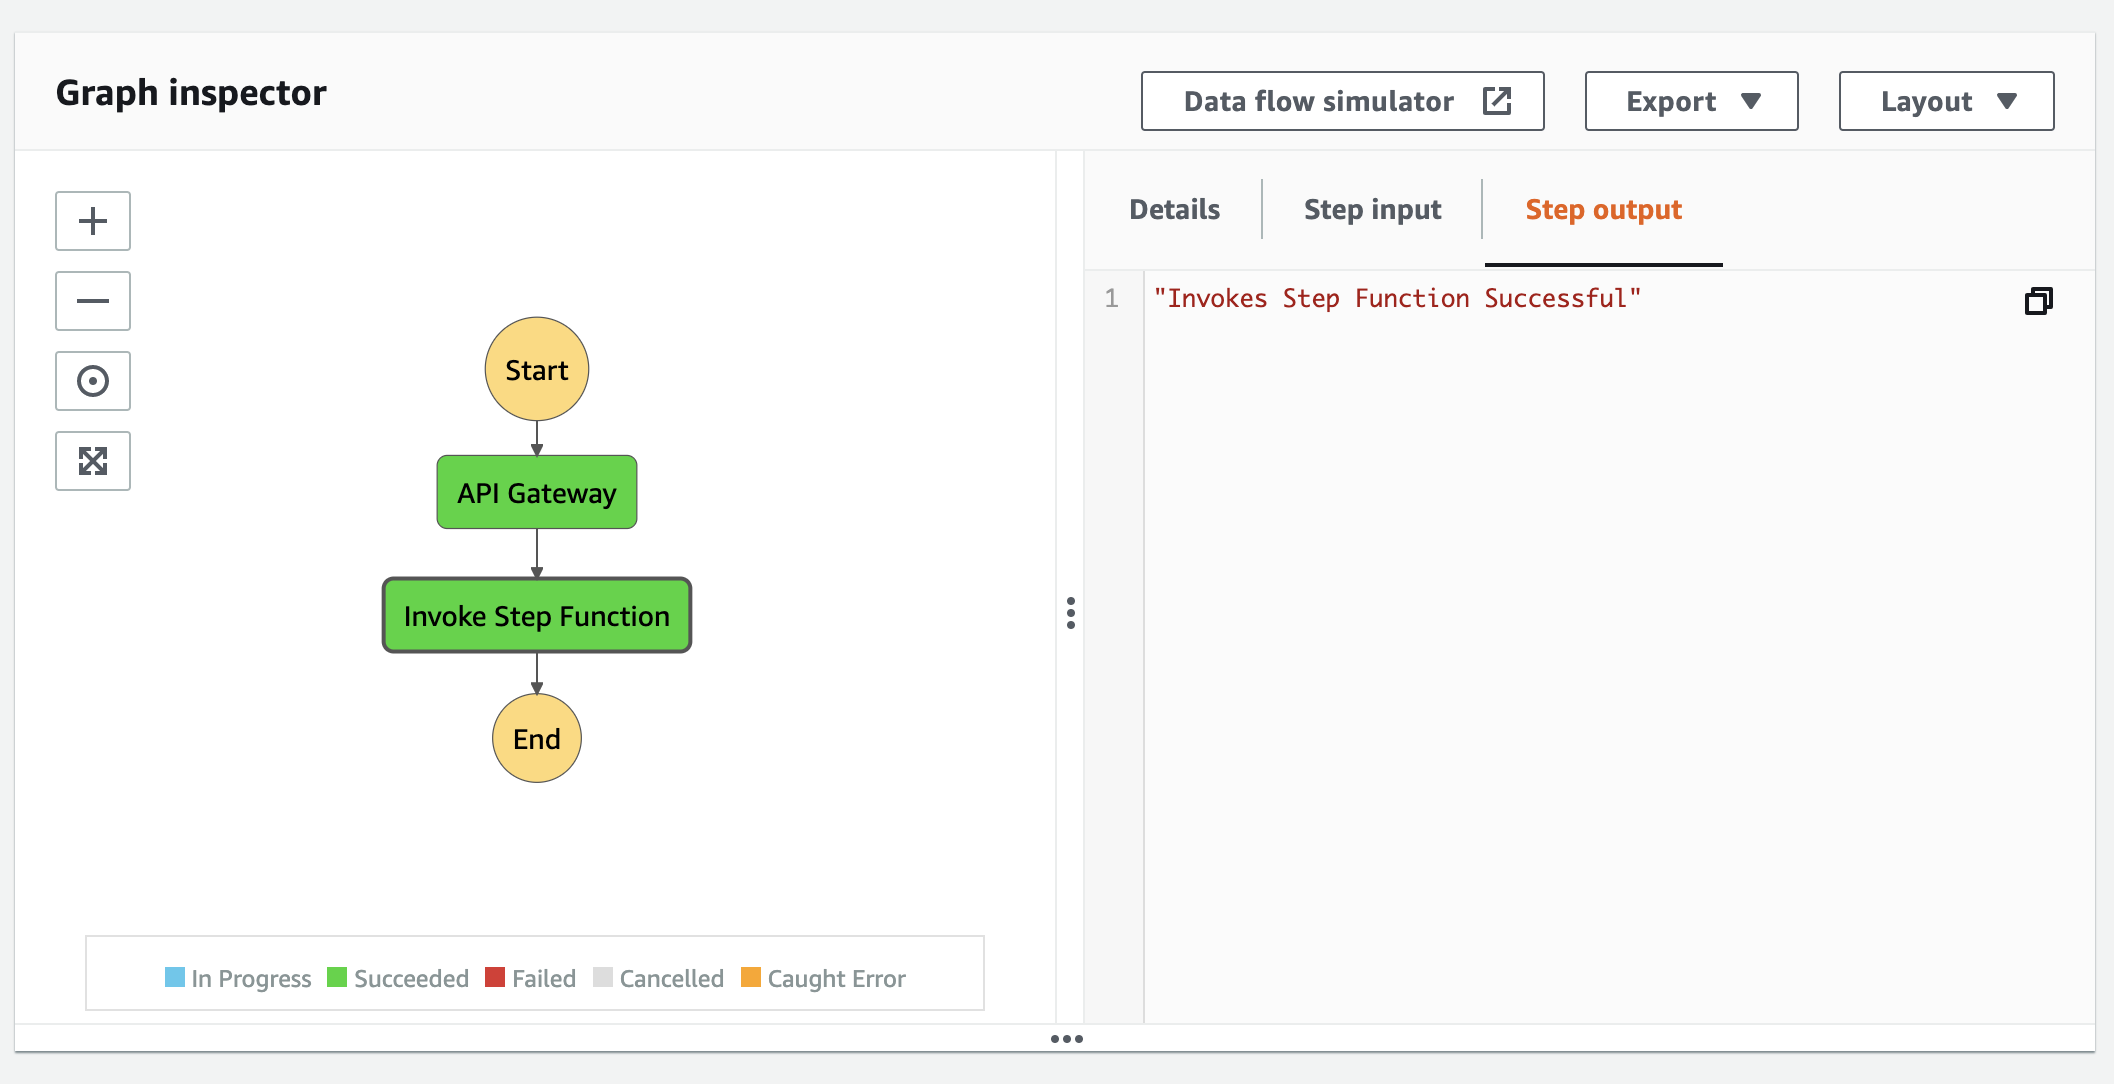
Task: Select the Step output tab
Action: 1602,209
